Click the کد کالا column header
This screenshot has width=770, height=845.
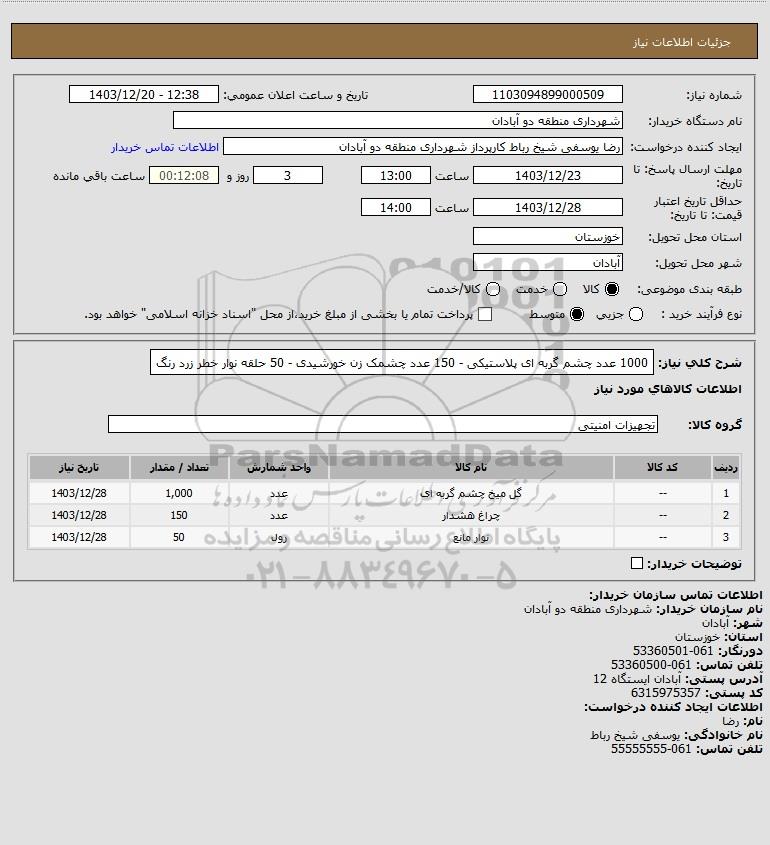[662, 467]
